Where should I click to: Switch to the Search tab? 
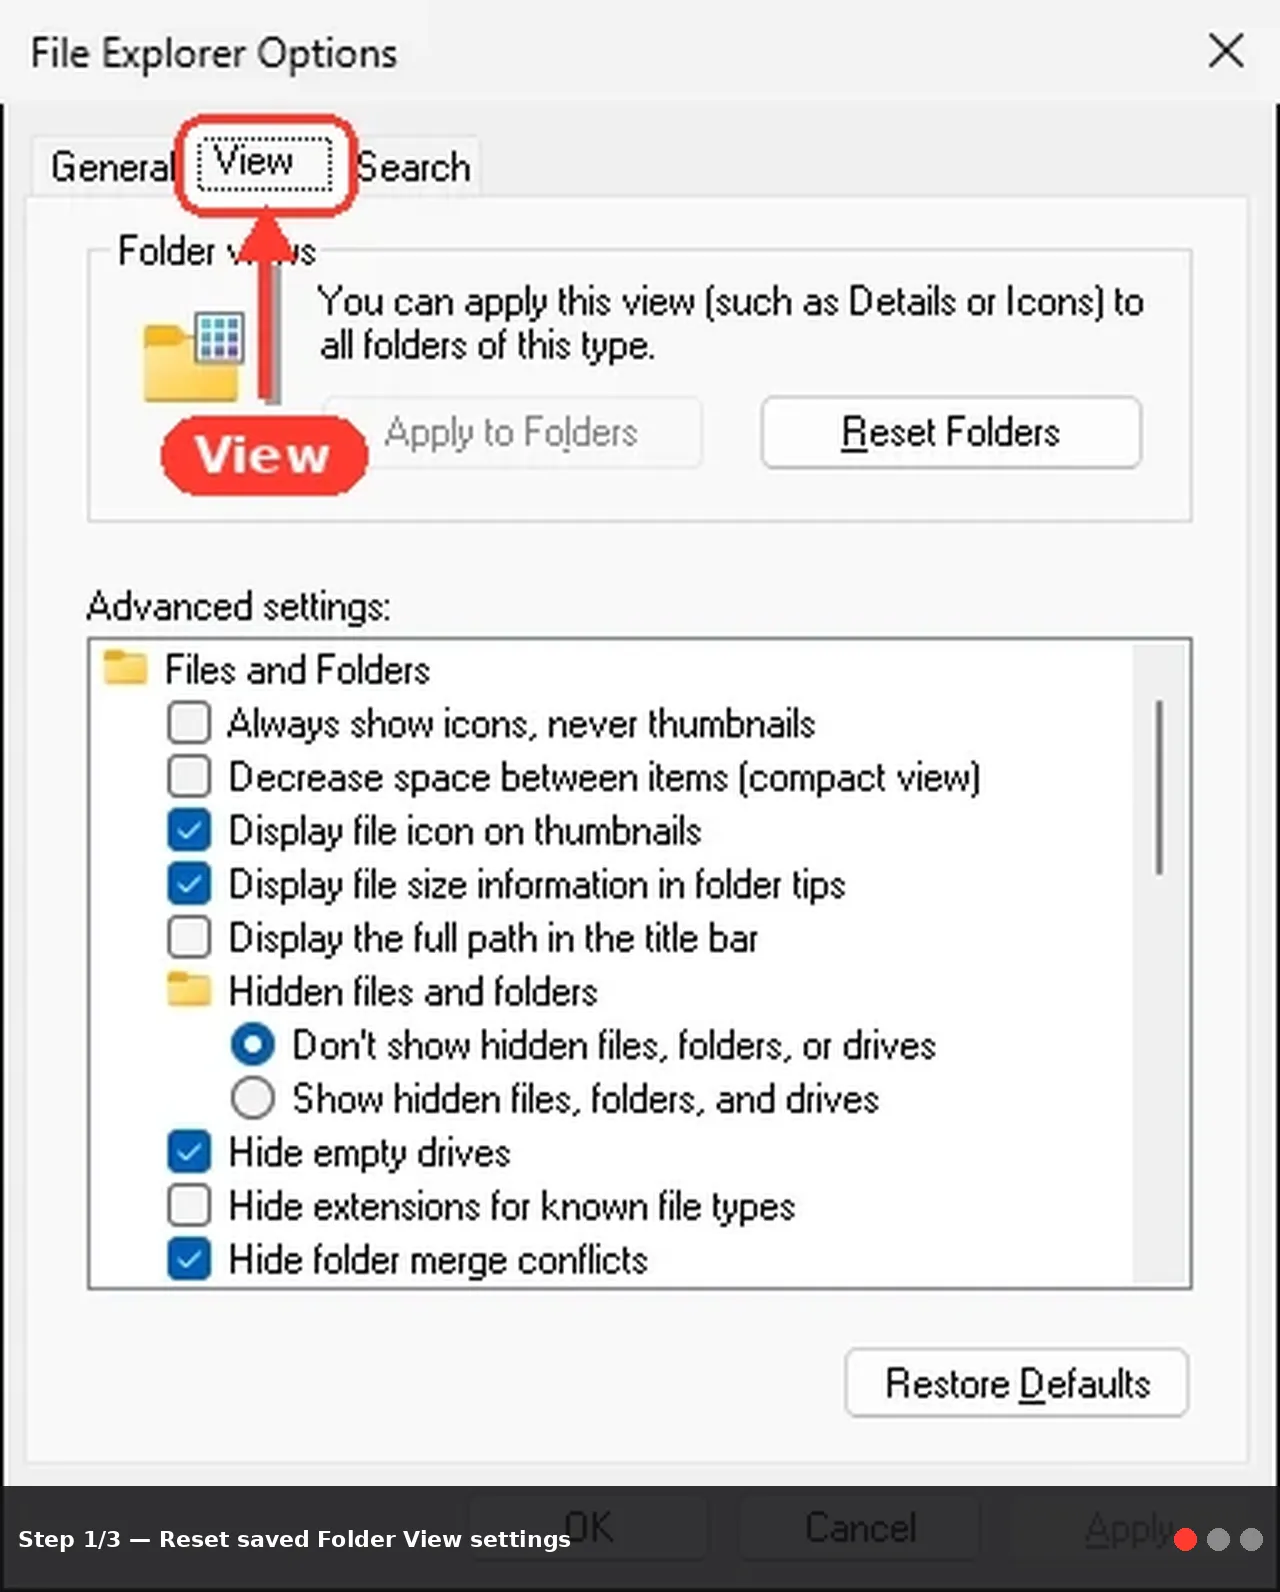click(414, 166)
